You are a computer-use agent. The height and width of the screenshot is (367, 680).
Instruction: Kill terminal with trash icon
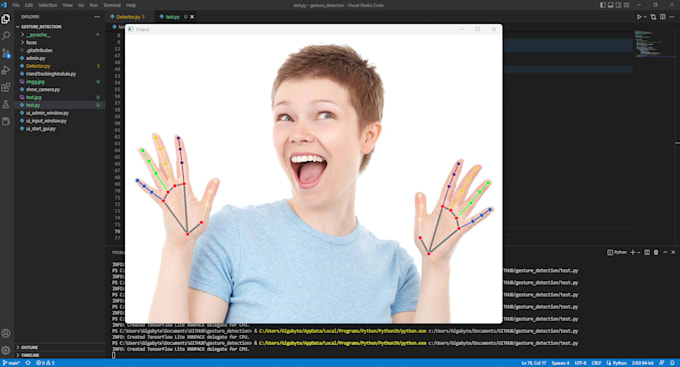[x=656, y=252]
